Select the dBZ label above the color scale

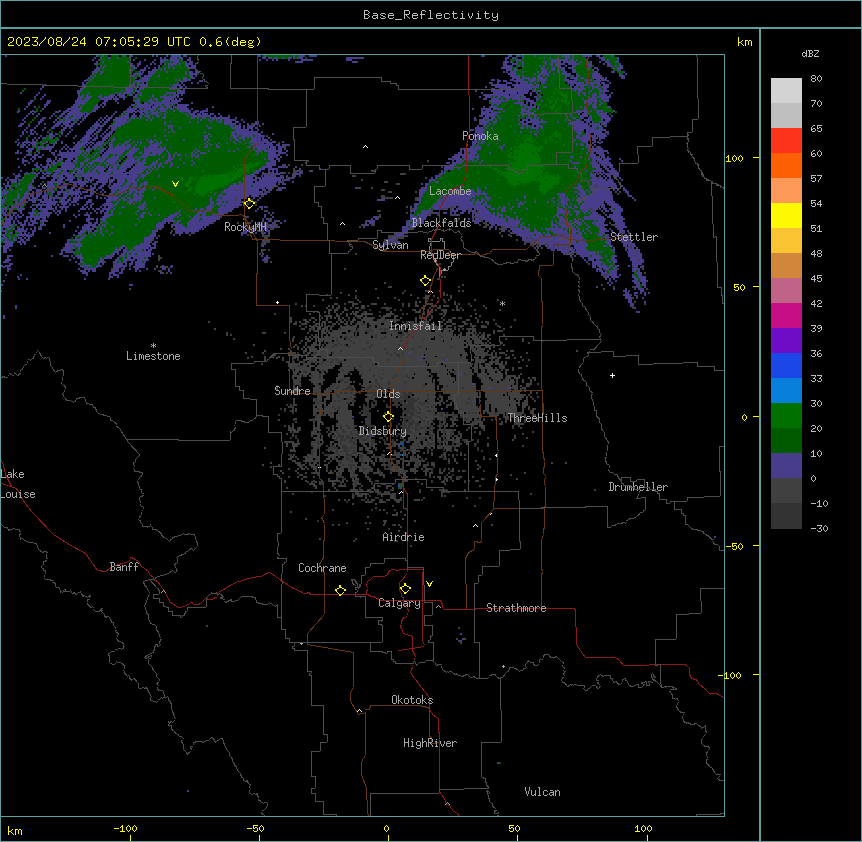tap(810, 54)
